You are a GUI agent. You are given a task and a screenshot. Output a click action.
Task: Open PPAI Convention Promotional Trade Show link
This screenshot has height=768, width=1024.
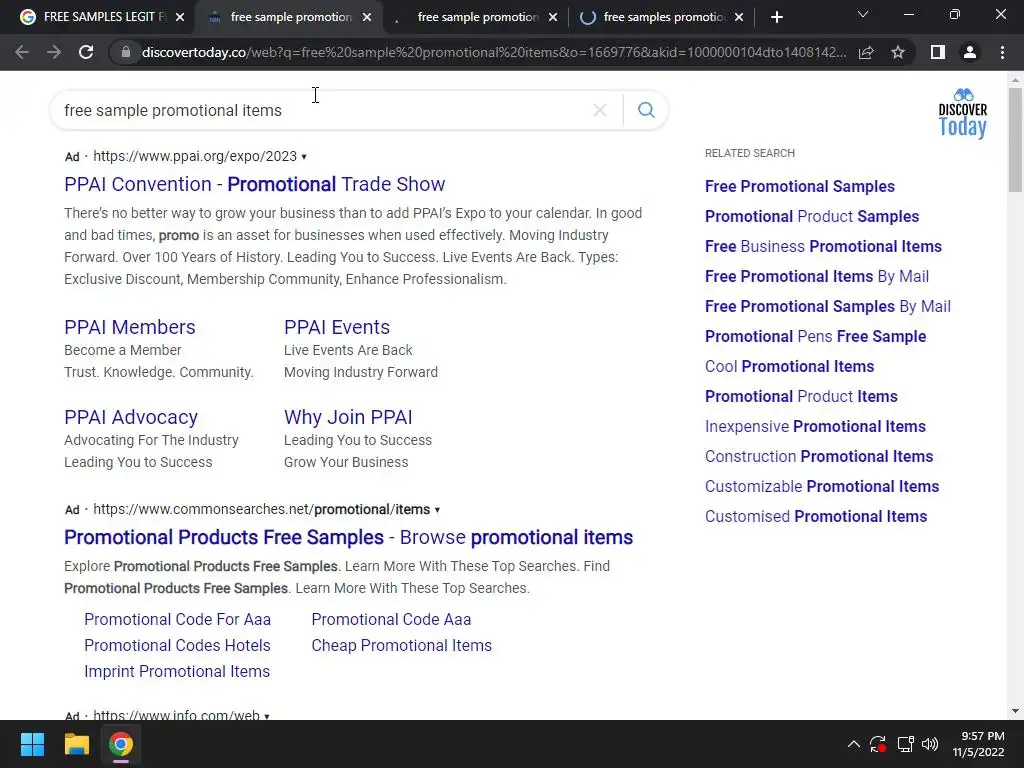click(255, 184)
